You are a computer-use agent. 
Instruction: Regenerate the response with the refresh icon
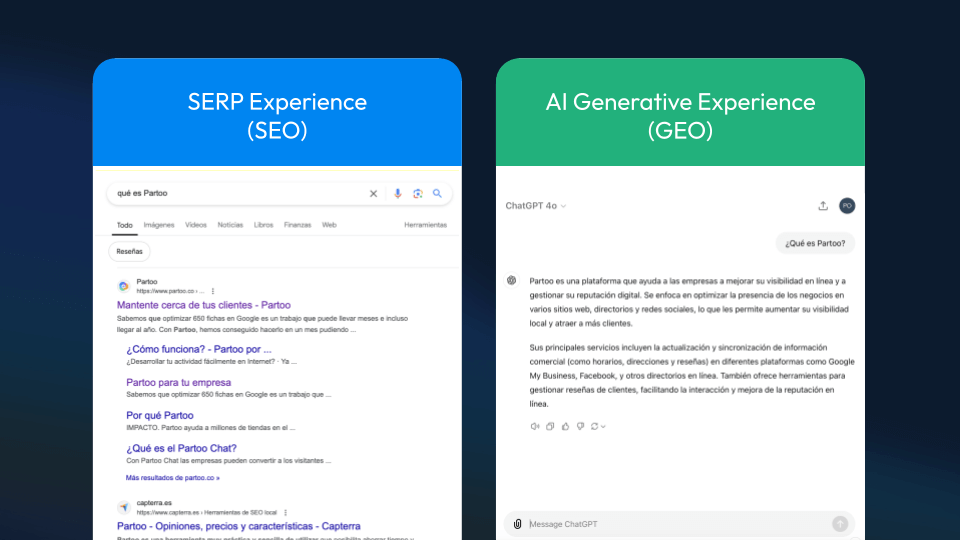(594, 426)
